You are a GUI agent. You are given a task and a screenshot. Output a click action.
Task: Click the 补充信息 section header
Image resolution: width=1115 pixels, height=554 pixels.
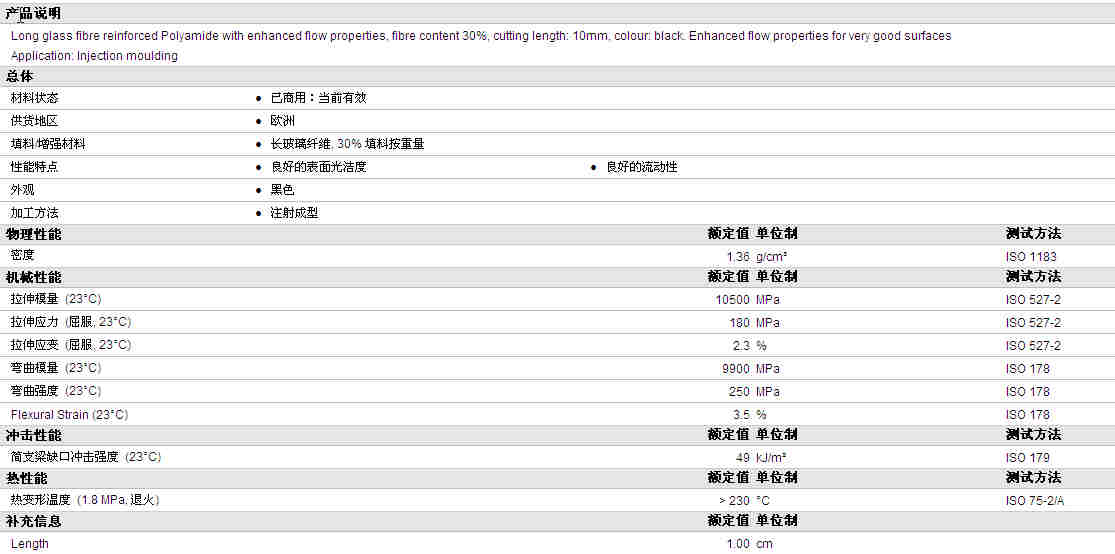click(x=33, y=521)
